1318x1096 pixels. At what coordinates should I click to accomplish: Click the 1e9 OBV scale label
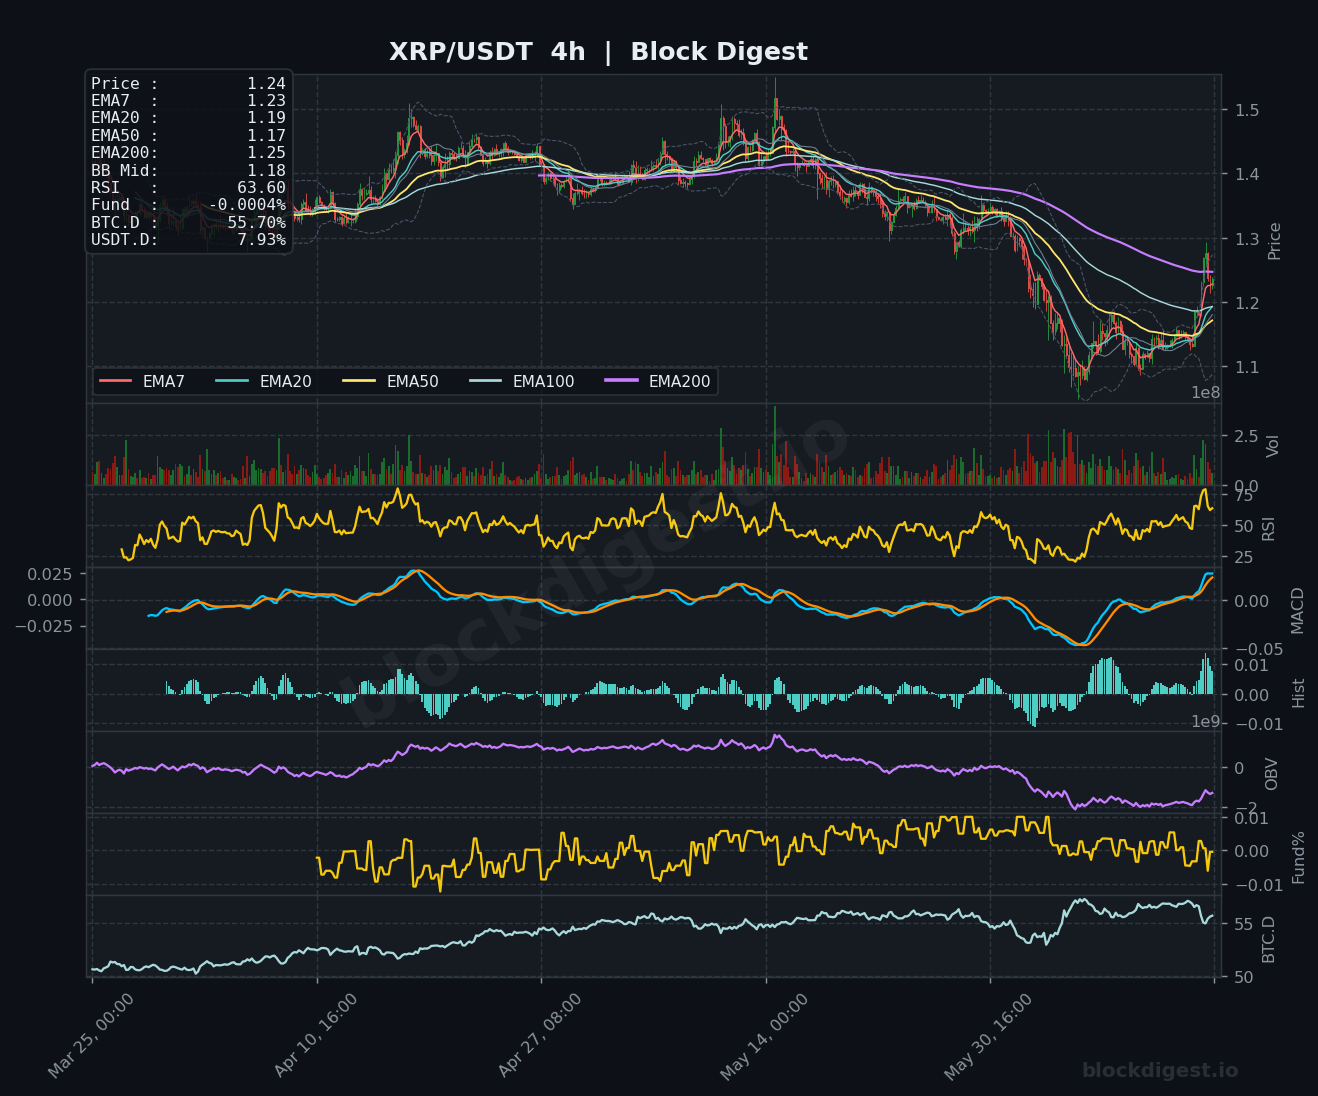click(x=1205, y=722)
